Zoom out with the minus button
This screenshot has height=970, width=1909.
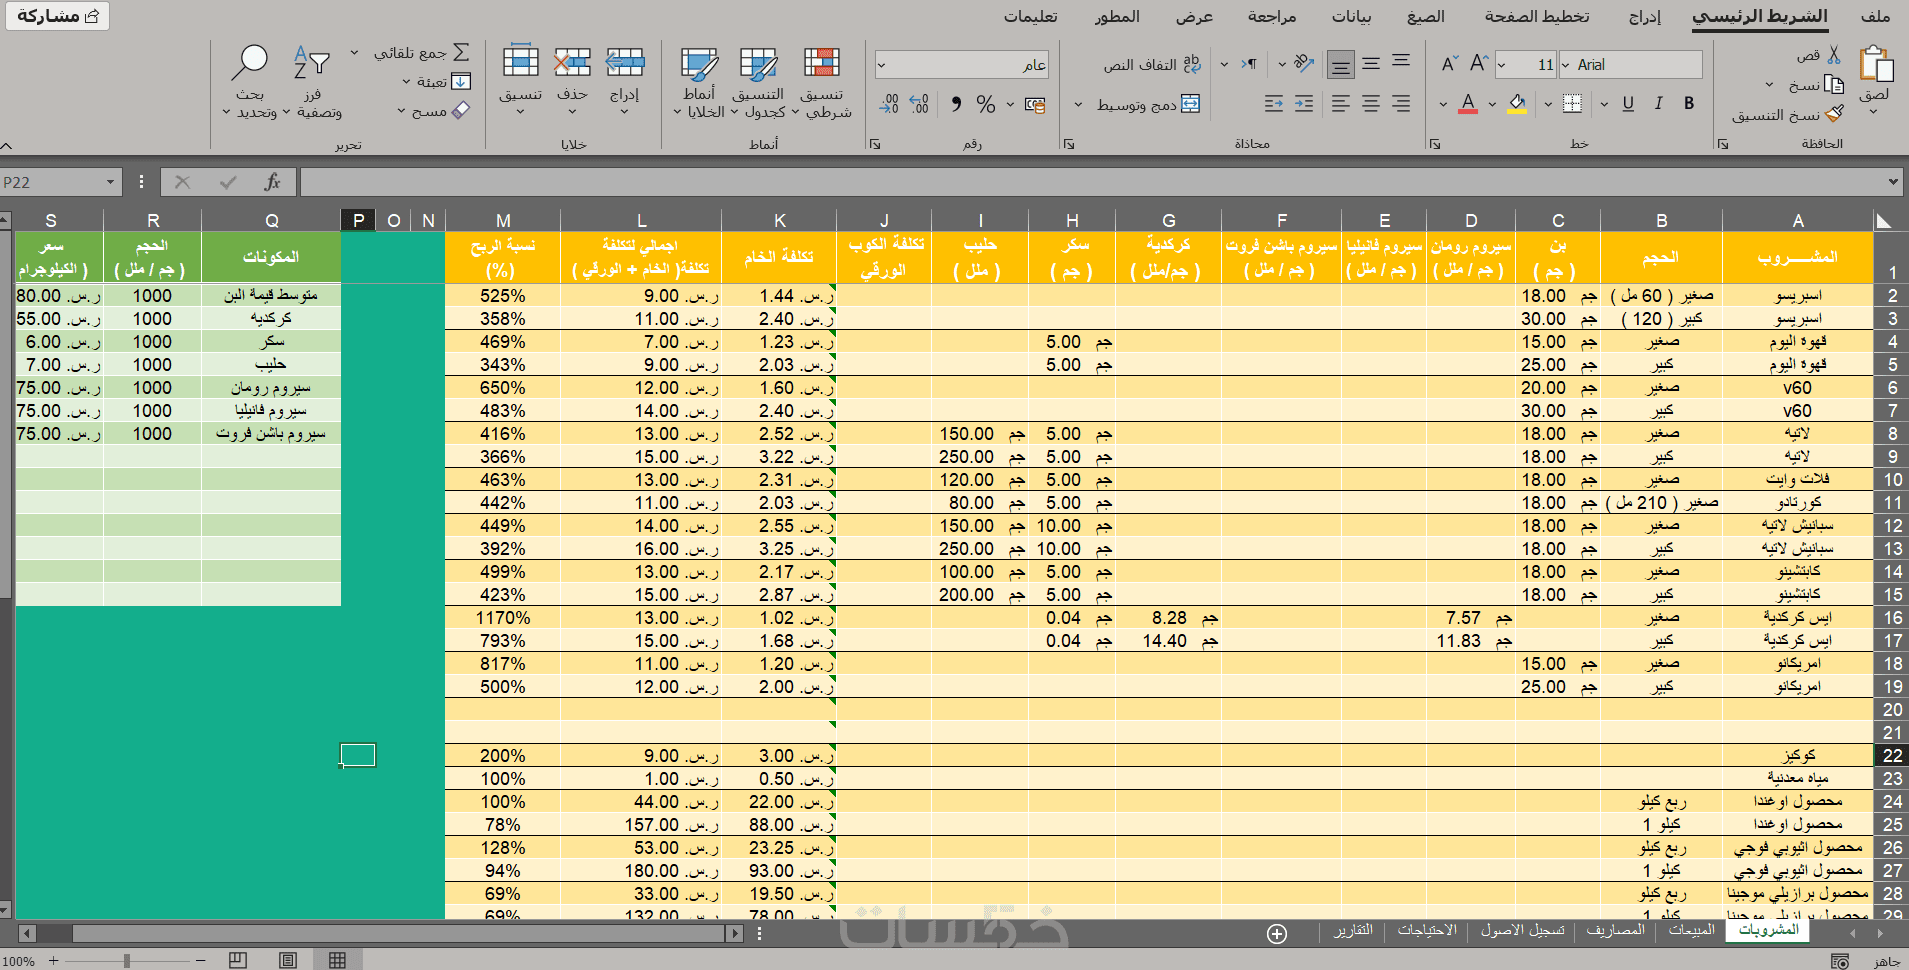[x=200, y=960]
